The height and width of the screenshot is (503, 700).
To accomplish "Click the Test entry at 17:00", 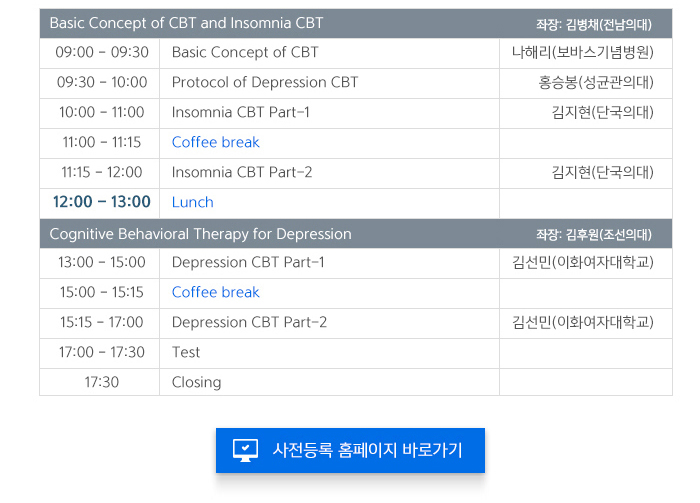I will [186, 352].
